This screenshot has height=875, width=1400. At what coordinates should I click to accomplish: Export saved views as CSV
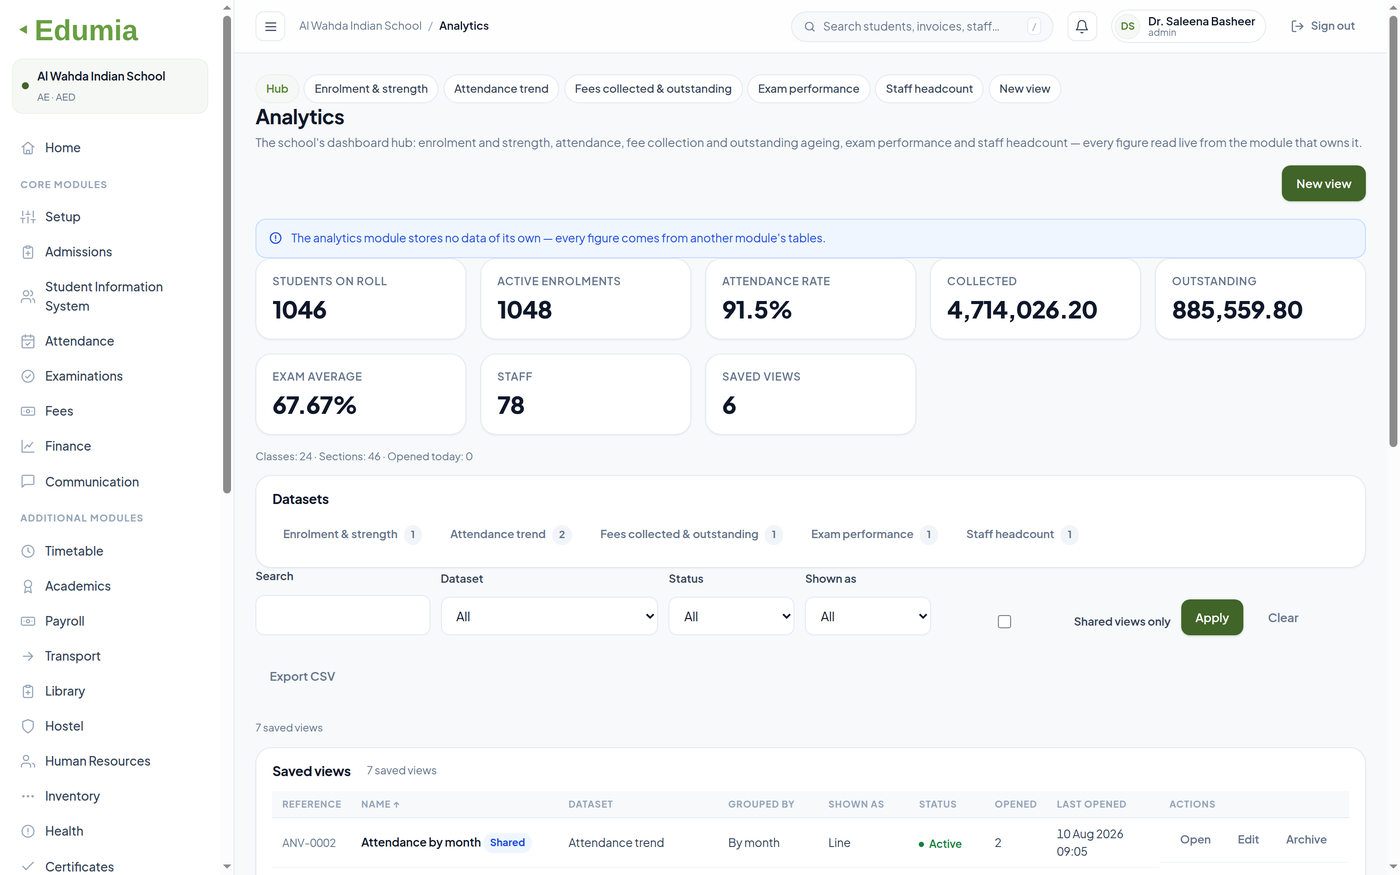pos(302,677)
